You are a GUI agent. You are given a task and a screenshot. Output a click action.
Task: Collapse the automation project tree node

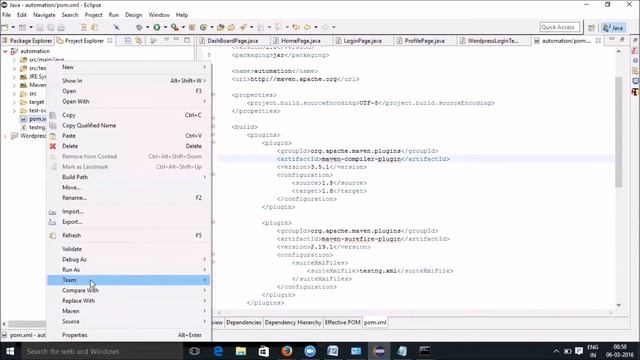pos(5,51)
